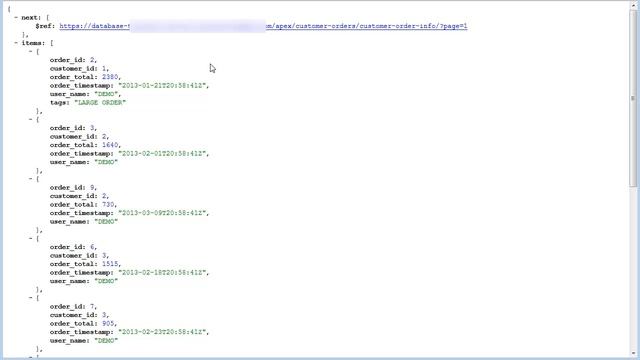
Task: Select timestamp "2013-02-01T20:58:41Z"
Action: (x=162, y=154)
